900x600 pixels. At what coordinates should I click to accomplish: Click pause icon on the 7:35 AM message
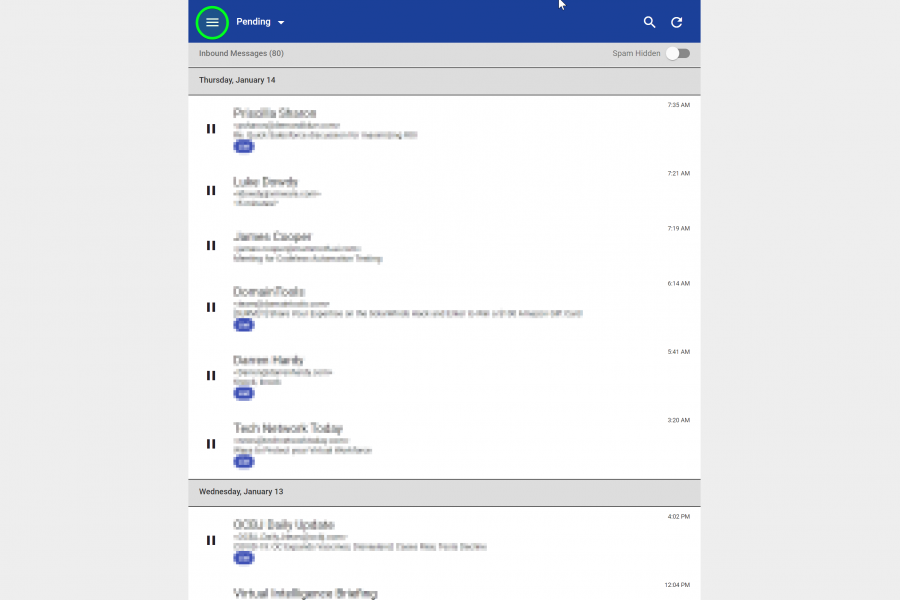tap(211, 129)
